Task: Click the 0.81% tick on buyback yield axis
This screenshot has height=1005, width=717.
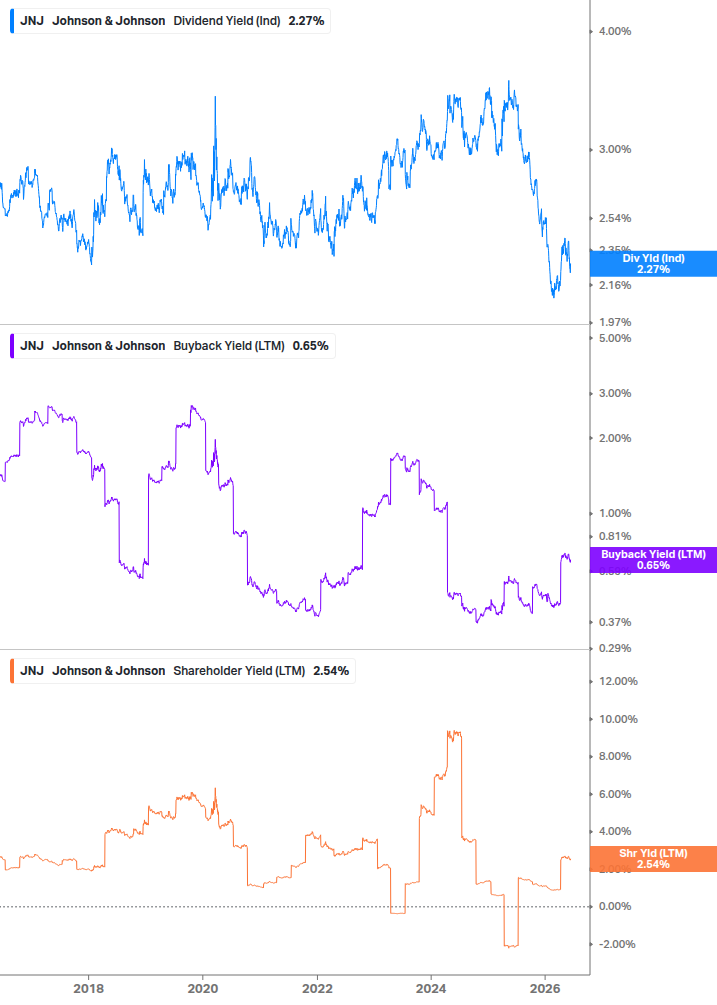Action: point(615,536)
